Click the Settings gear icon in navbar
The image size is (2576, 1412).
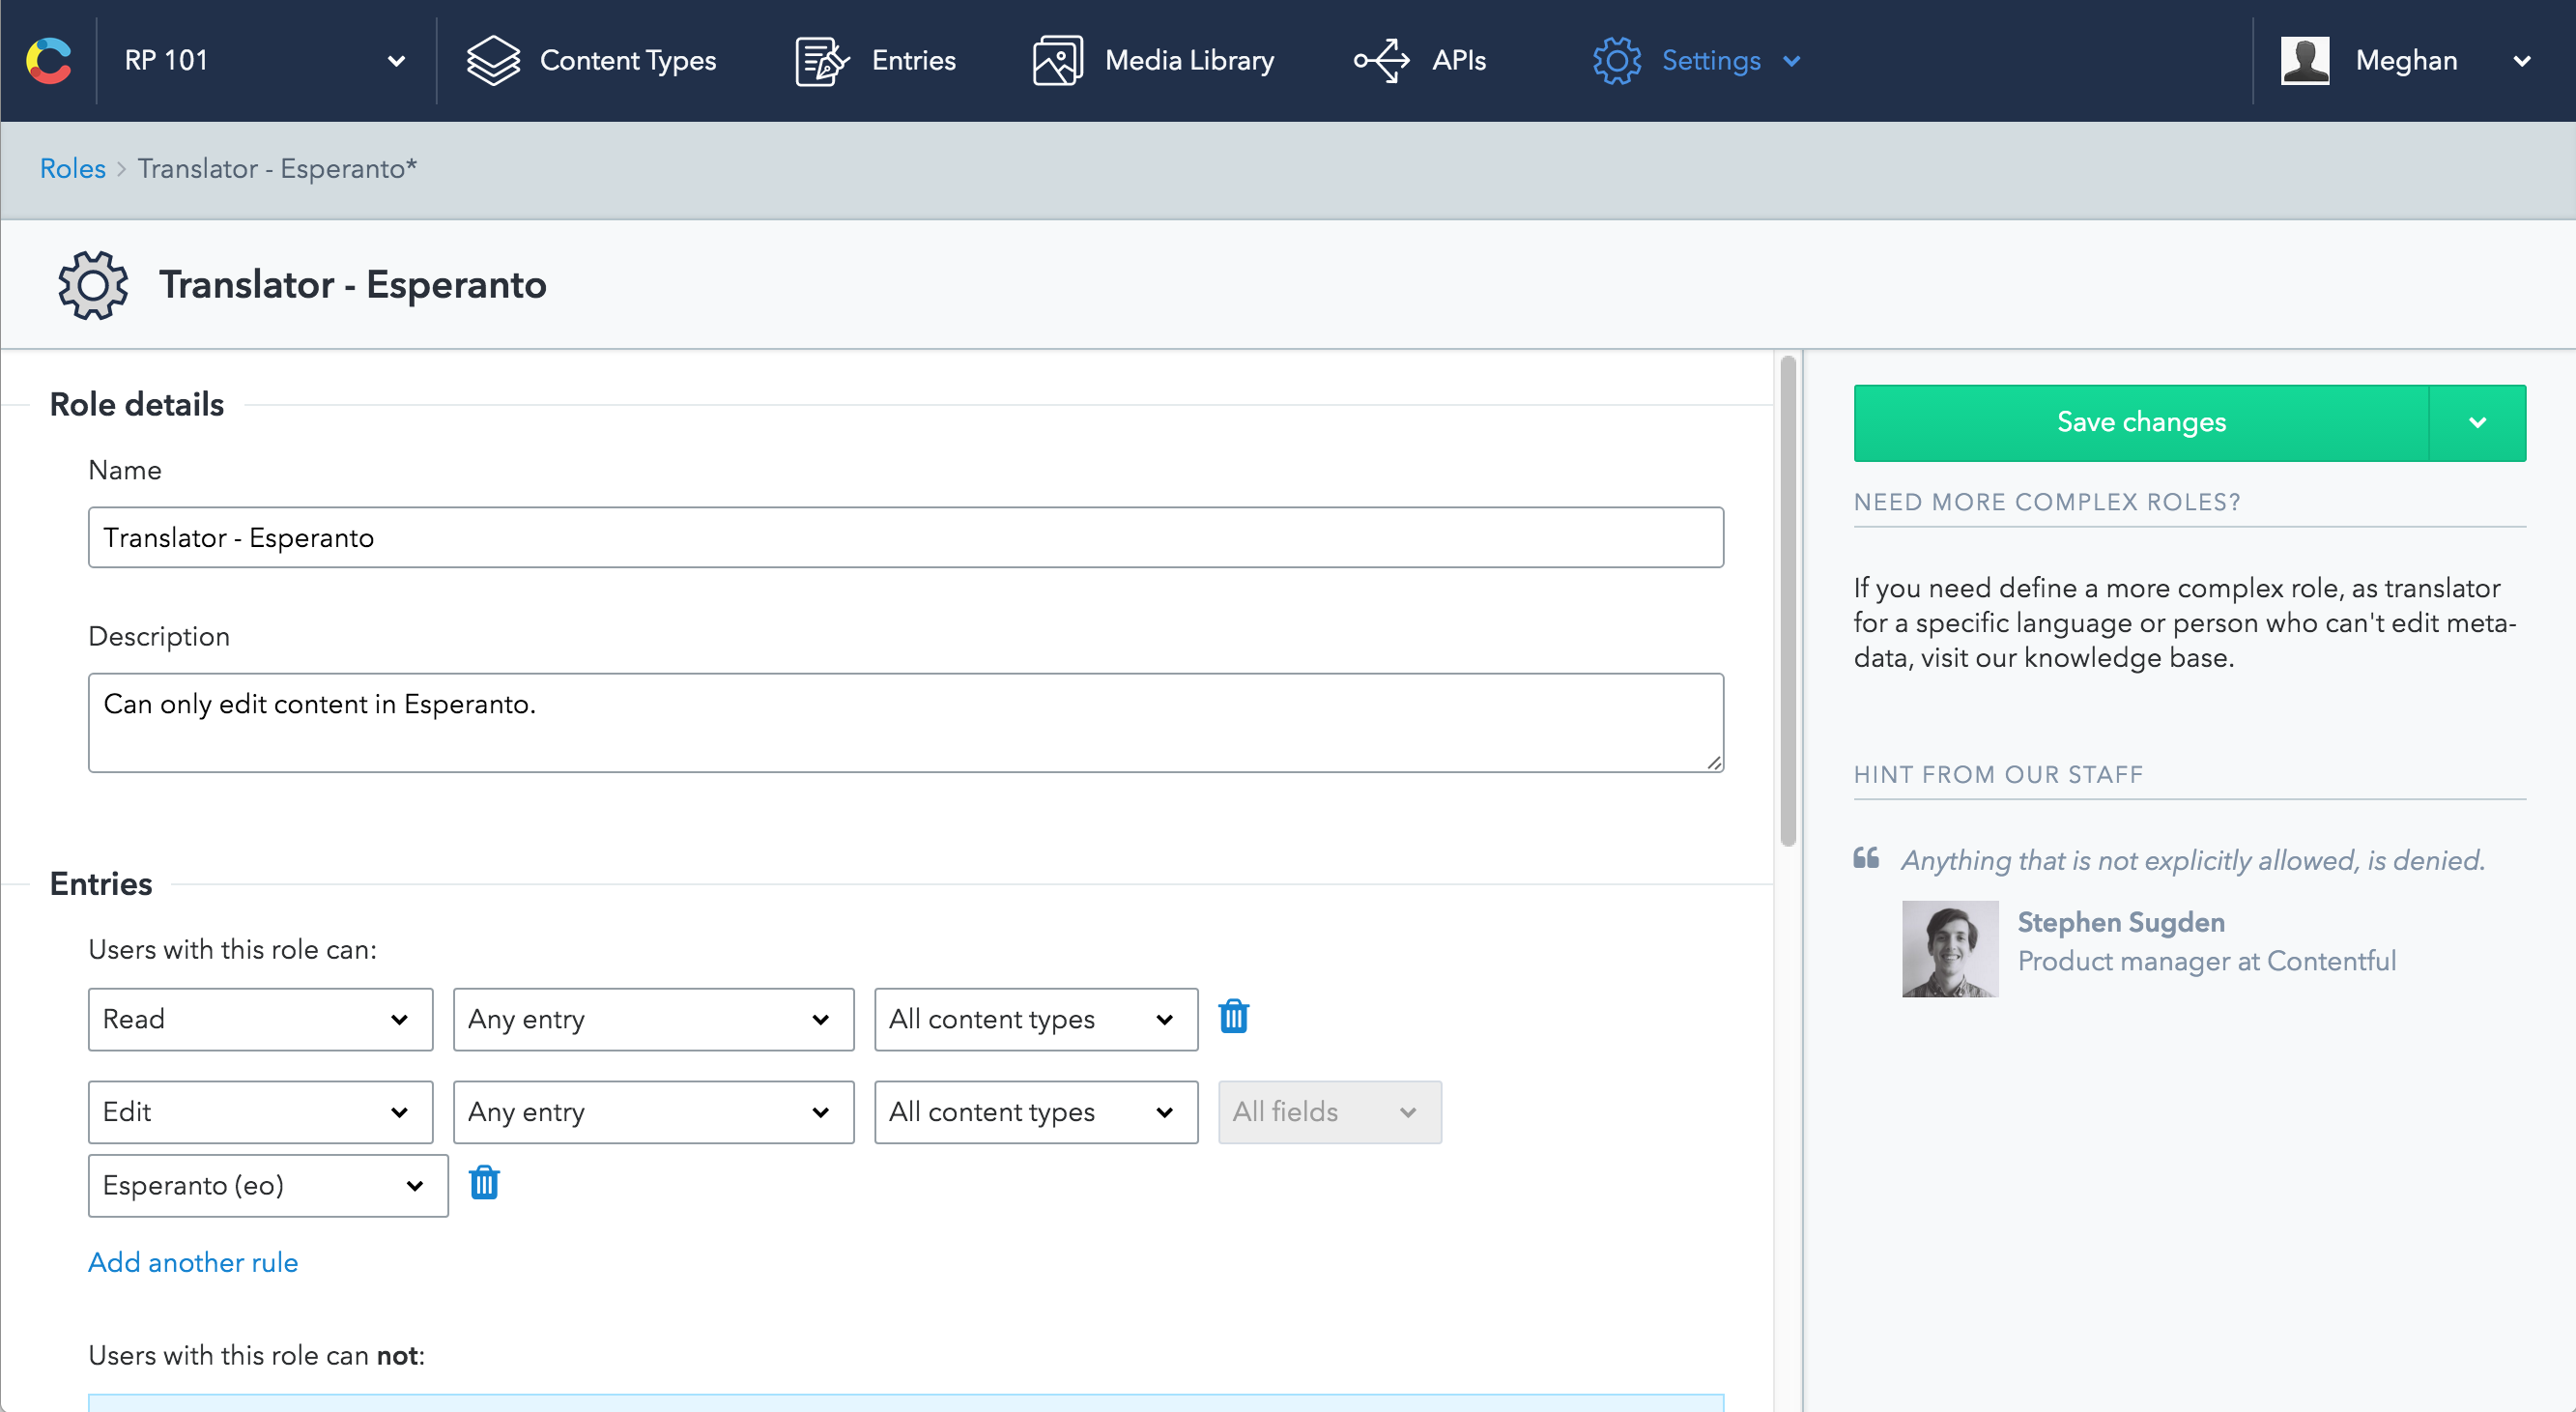(x=1616, y=60)
